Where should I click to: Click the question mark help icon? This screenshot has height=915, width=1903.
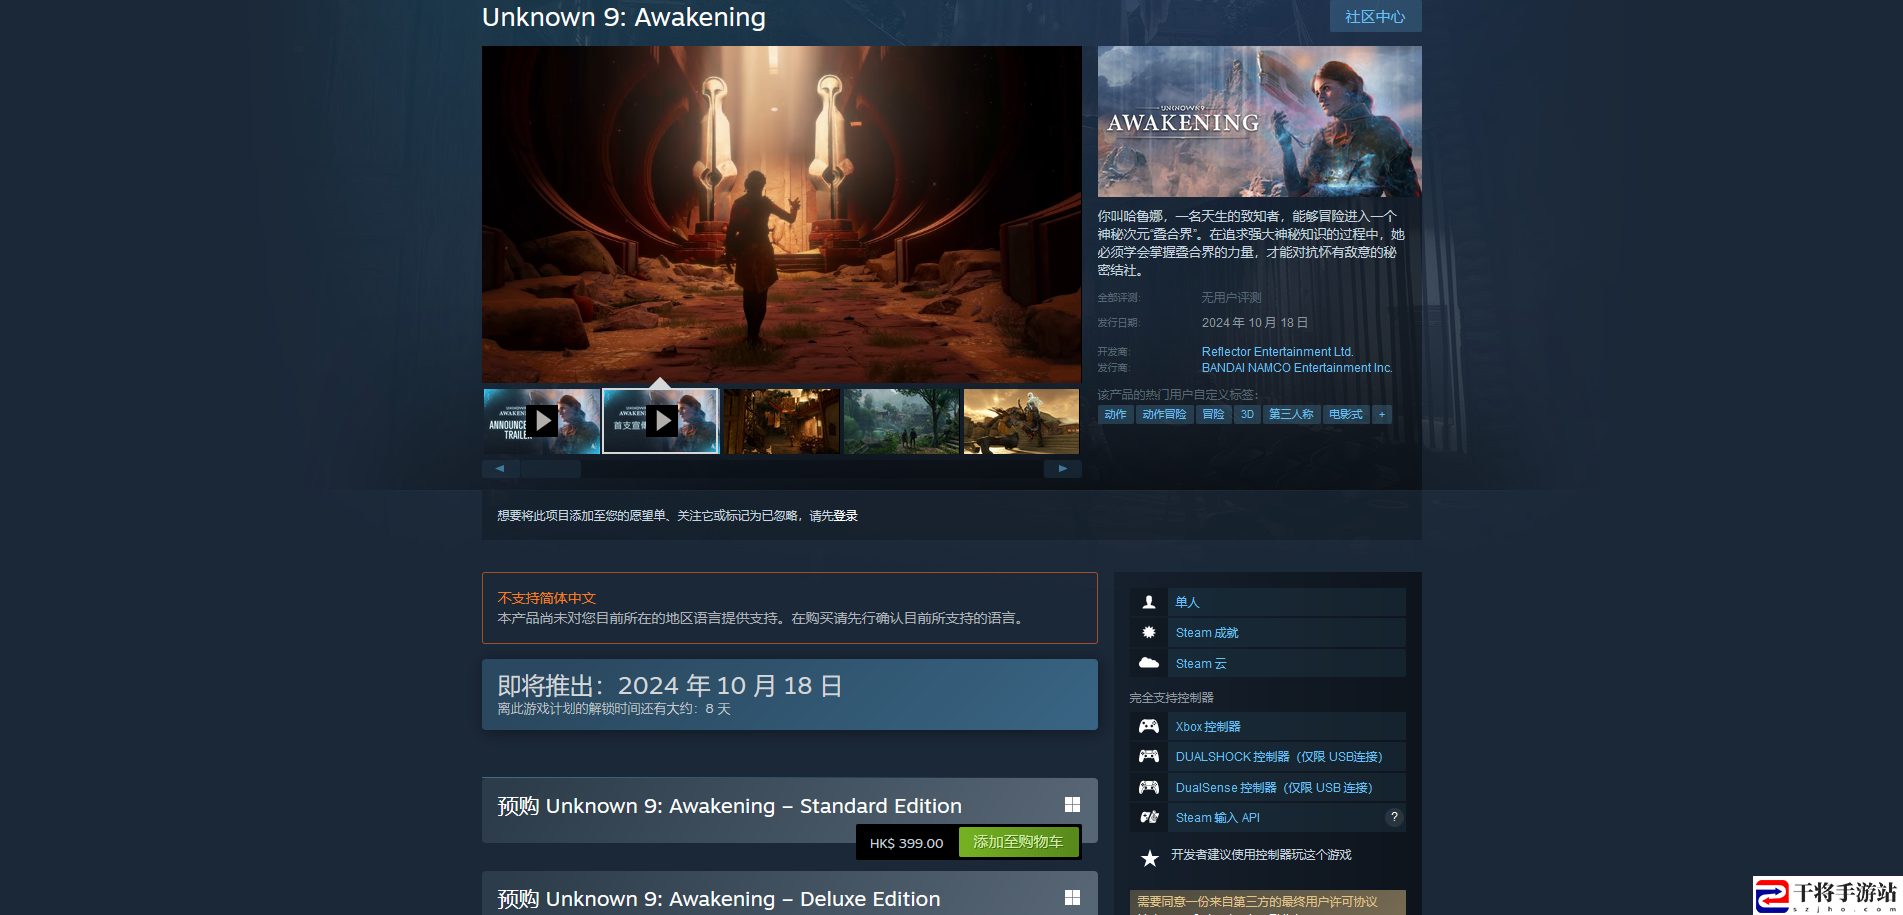click(x=1394, y=817)
